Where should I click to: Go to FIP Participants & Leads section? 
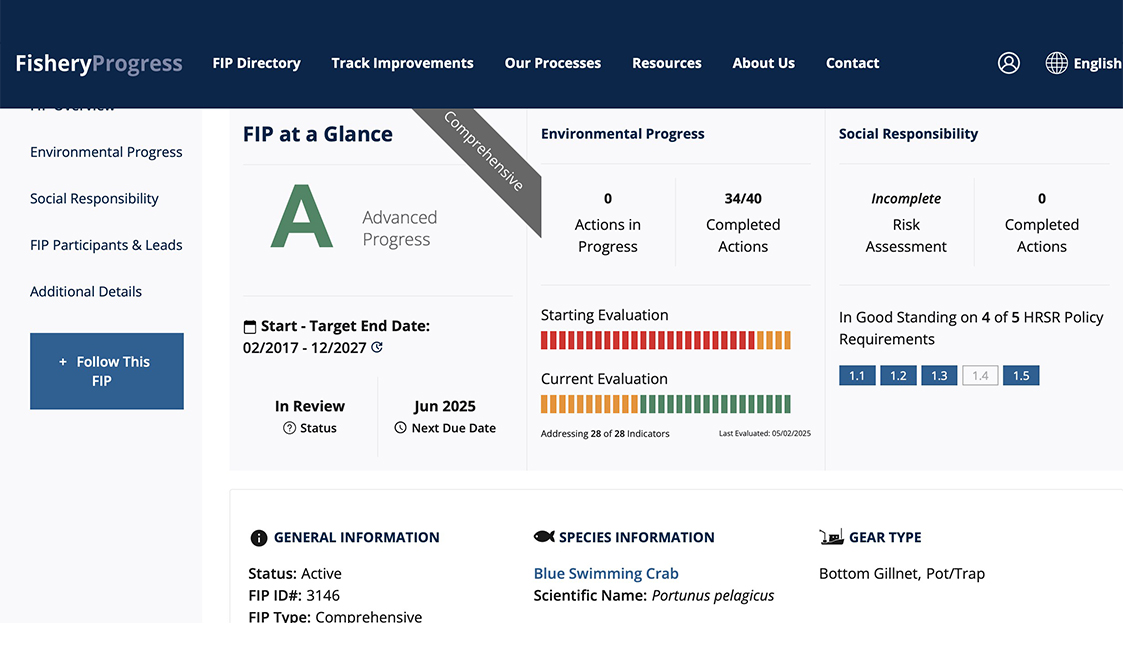(x=106, y=245)
